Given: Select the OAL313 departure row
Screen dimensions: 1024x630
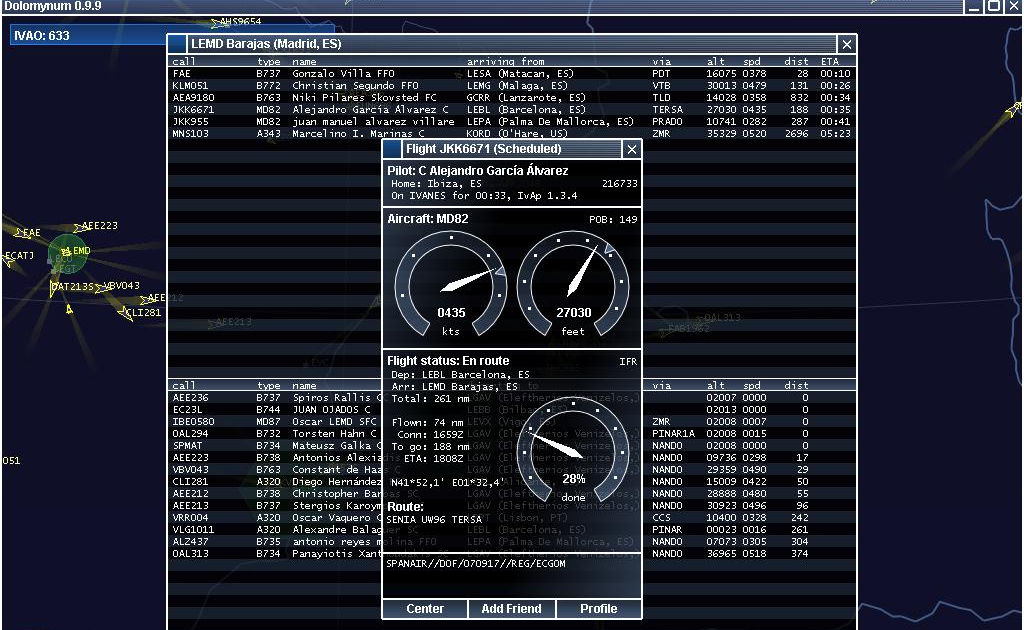Looking at the screenshot, I should [x=511, y=553].
